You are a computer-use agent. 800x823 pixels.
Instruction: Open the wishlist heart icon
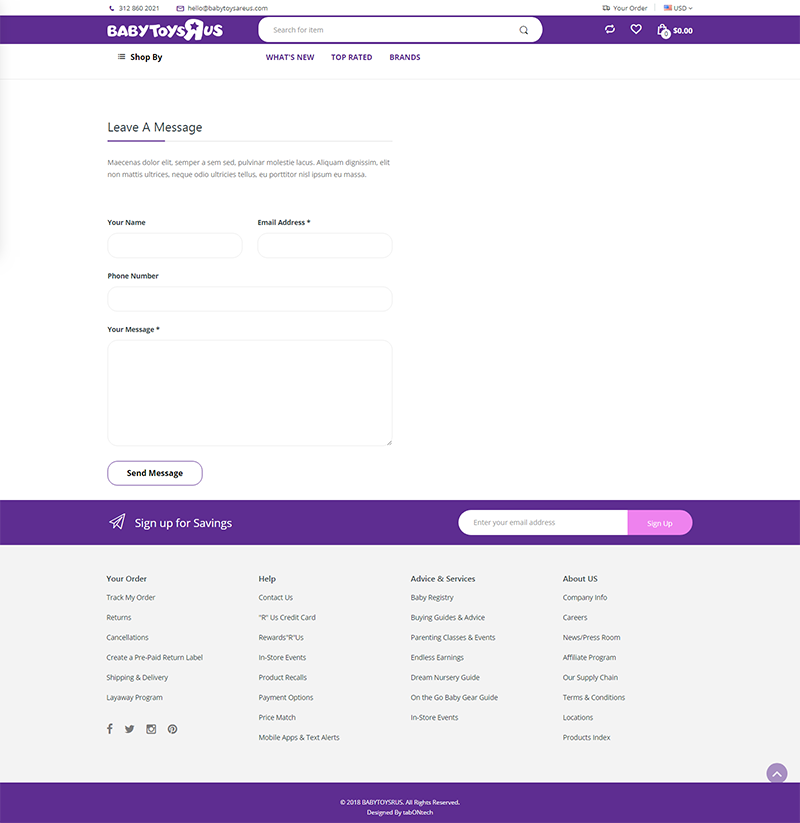pos(636,30)
